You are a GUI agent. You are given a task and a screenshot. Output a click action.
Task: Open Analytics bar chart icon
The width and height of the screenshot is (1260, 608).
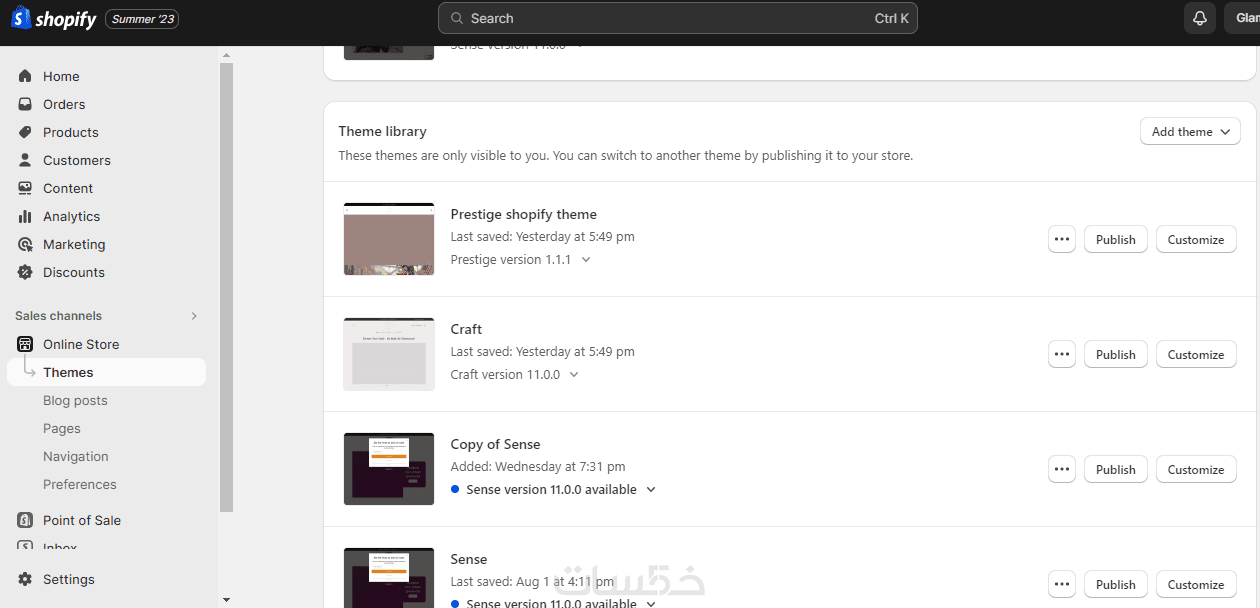click(x=25, y=216)
